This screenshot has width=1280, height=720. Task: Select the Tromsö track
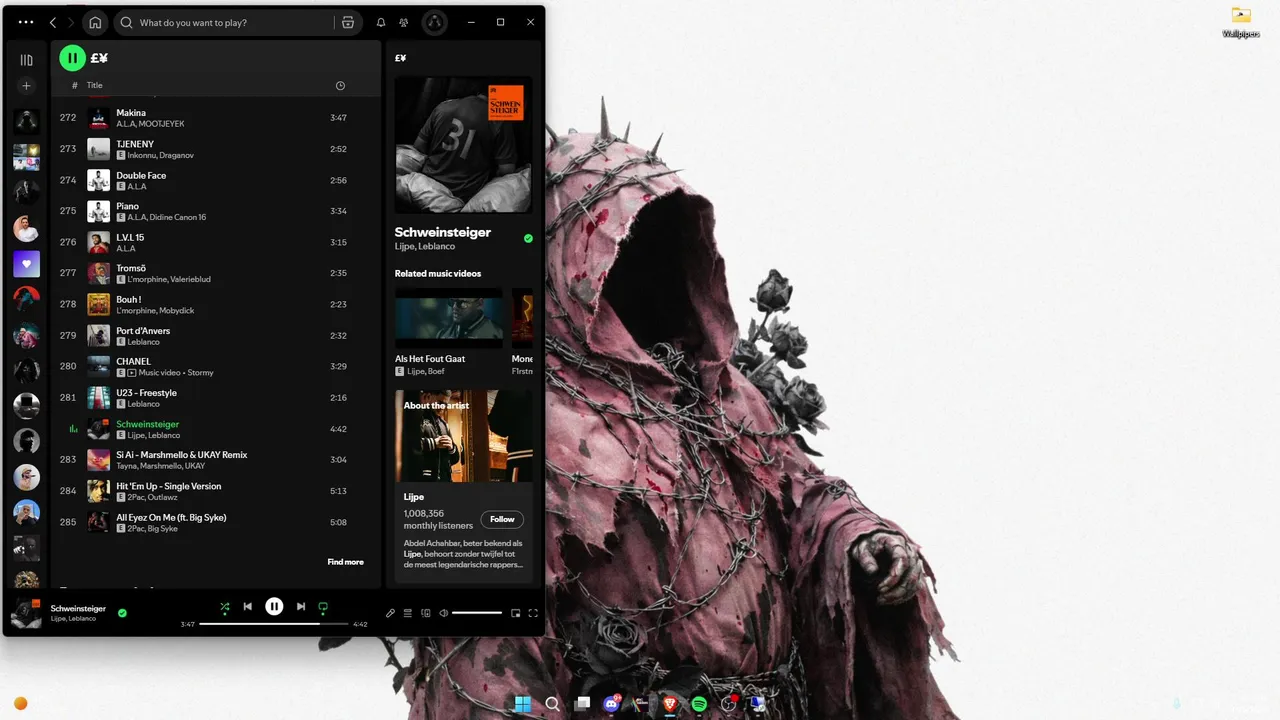coord(216,273)
